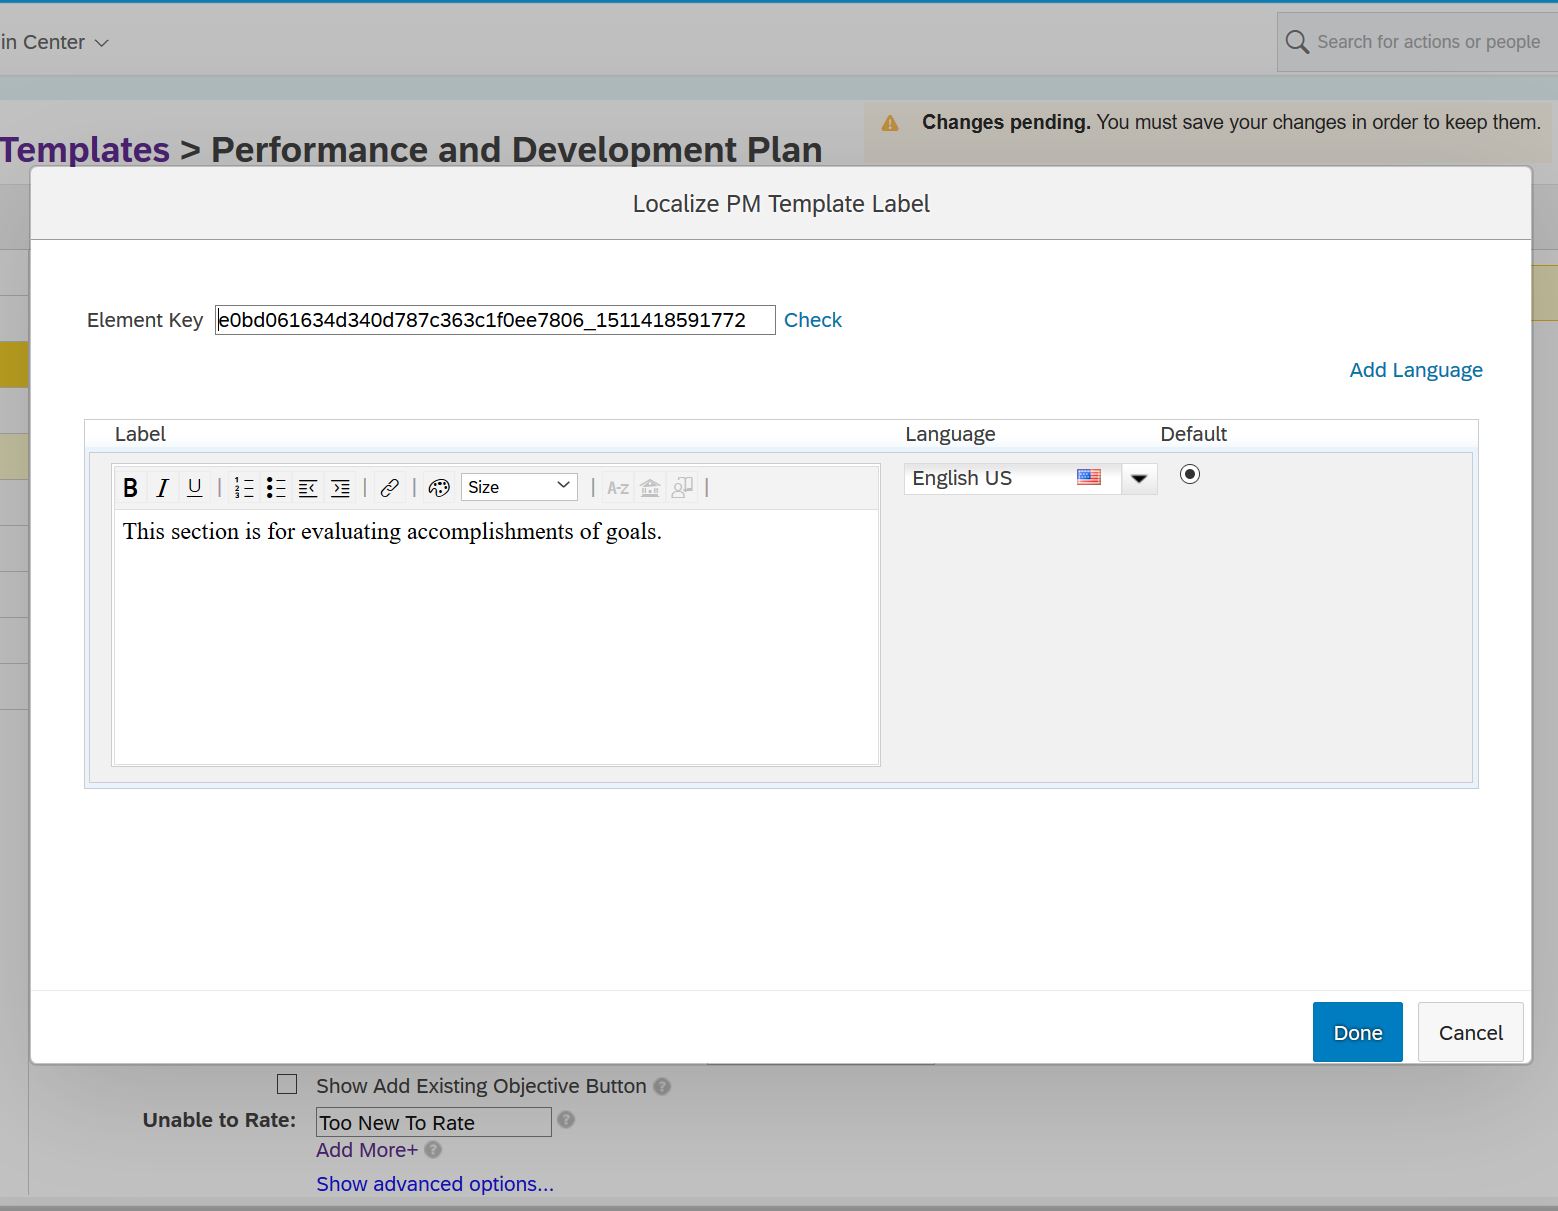Insert a hyperlink in label

(x=390, y=488)
